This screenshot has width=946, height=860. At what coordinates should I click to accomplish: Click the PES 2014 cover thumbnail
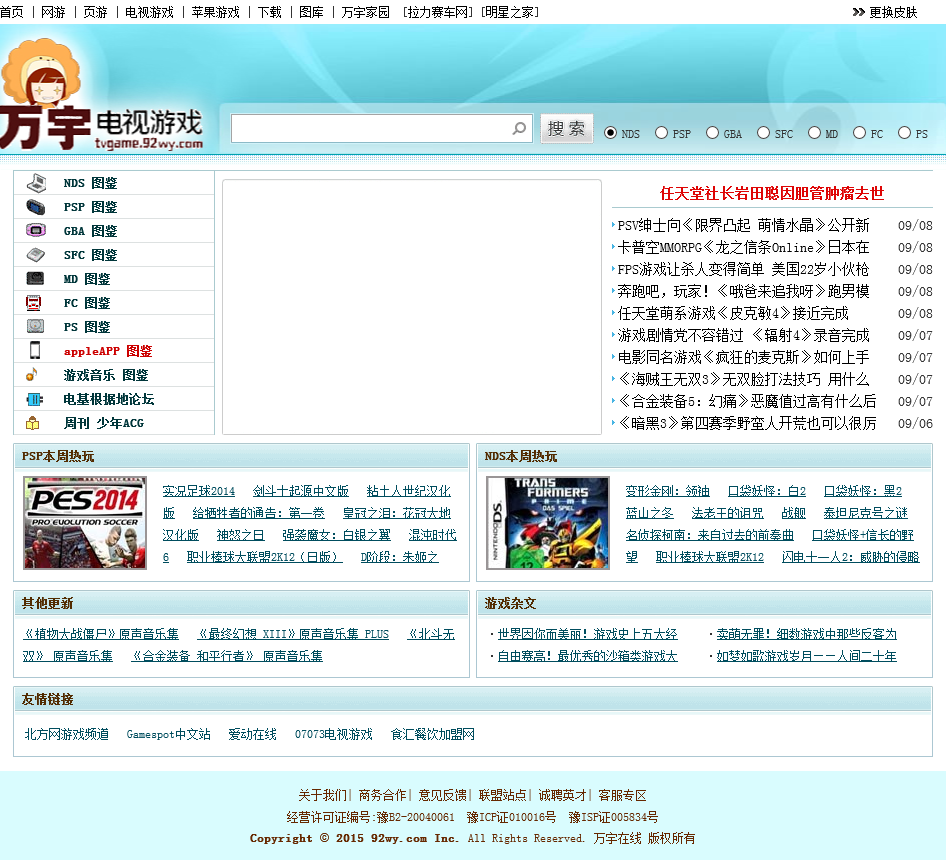click(85, 523)
